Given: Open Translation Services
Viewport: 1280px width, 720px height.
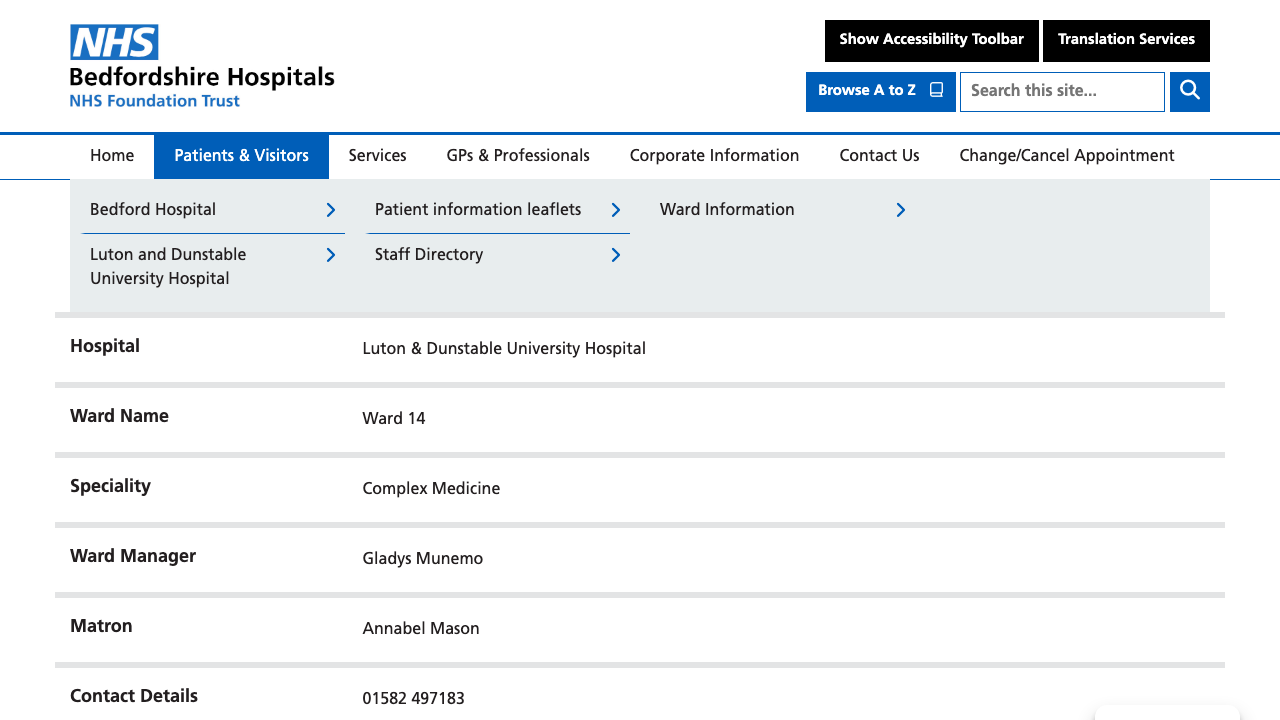Looking at the screenshot, I should 1126,40.
